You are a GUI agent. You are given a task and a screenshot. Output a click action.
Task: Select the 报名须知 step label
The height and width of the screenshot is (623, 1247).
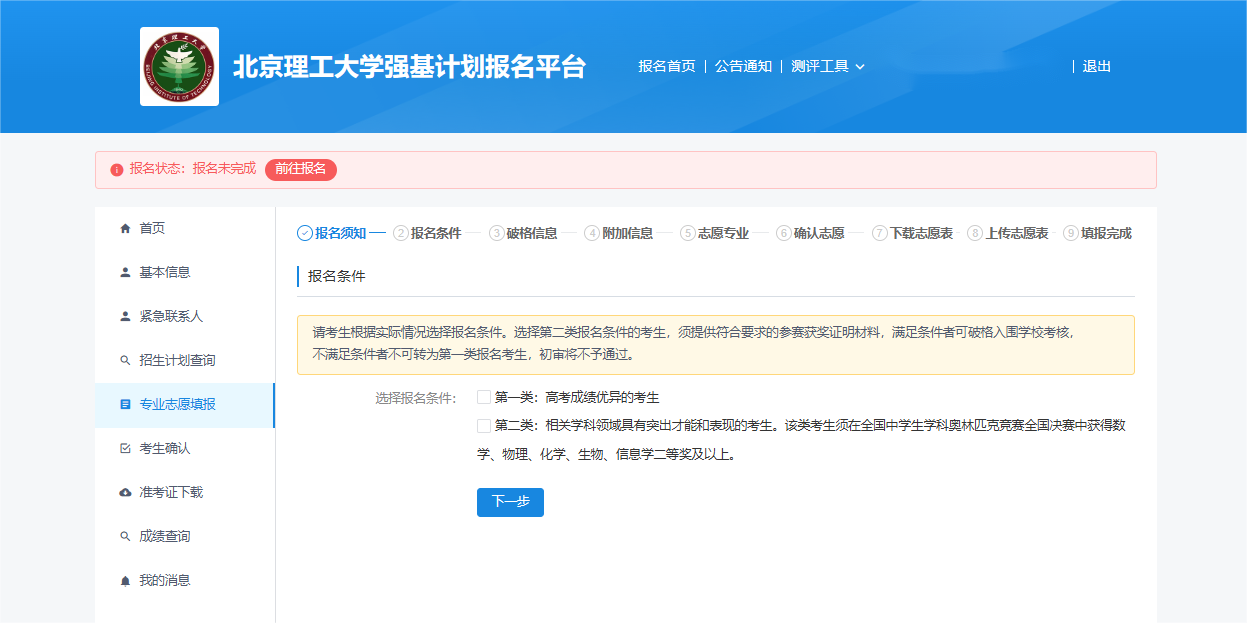coord(341,233)
